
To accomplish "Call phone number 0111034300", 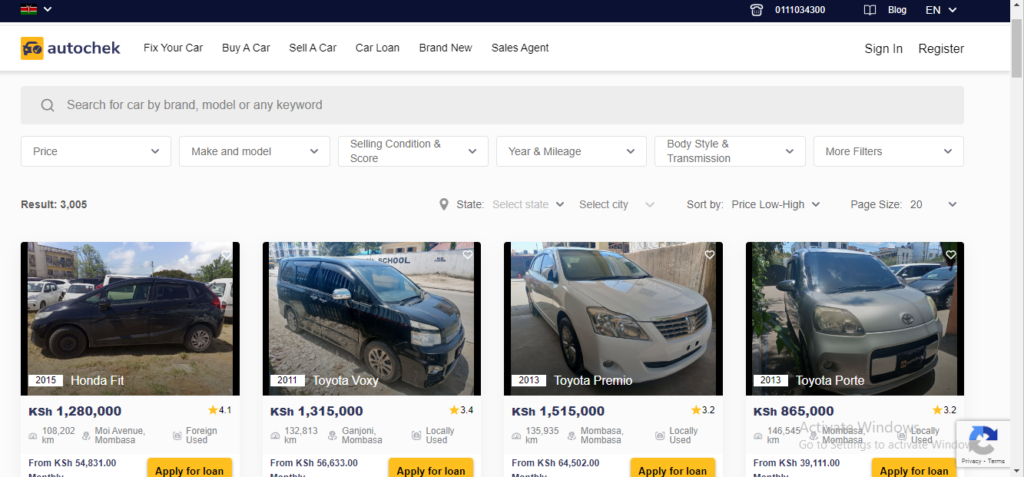I will tap(800, 10).
